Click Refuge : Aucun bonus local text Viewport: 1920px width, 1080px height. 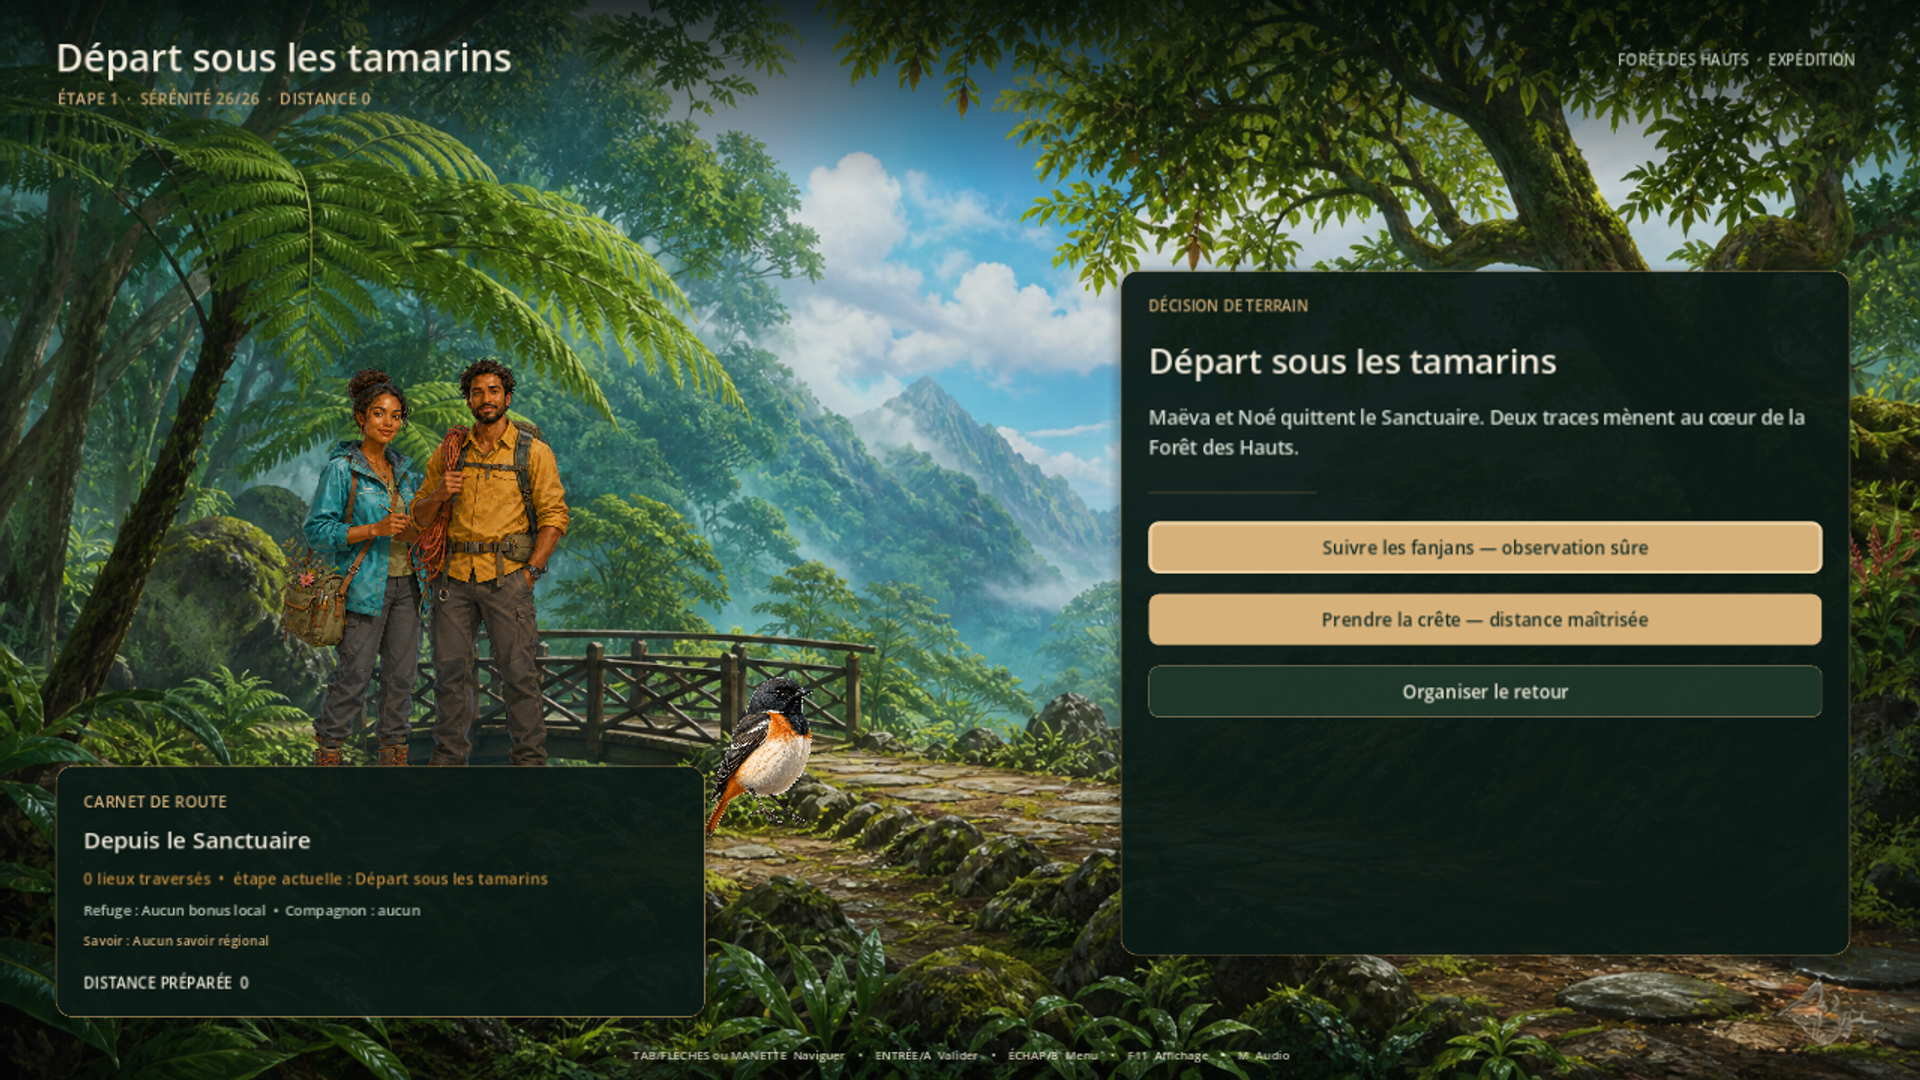(175, 910)
